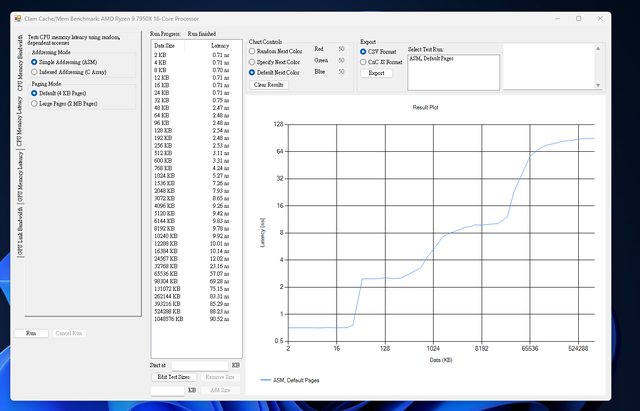Viewport: 640px width, 411px height.
Task: Click the Clear Results button
Action: [x=270, y=85]
